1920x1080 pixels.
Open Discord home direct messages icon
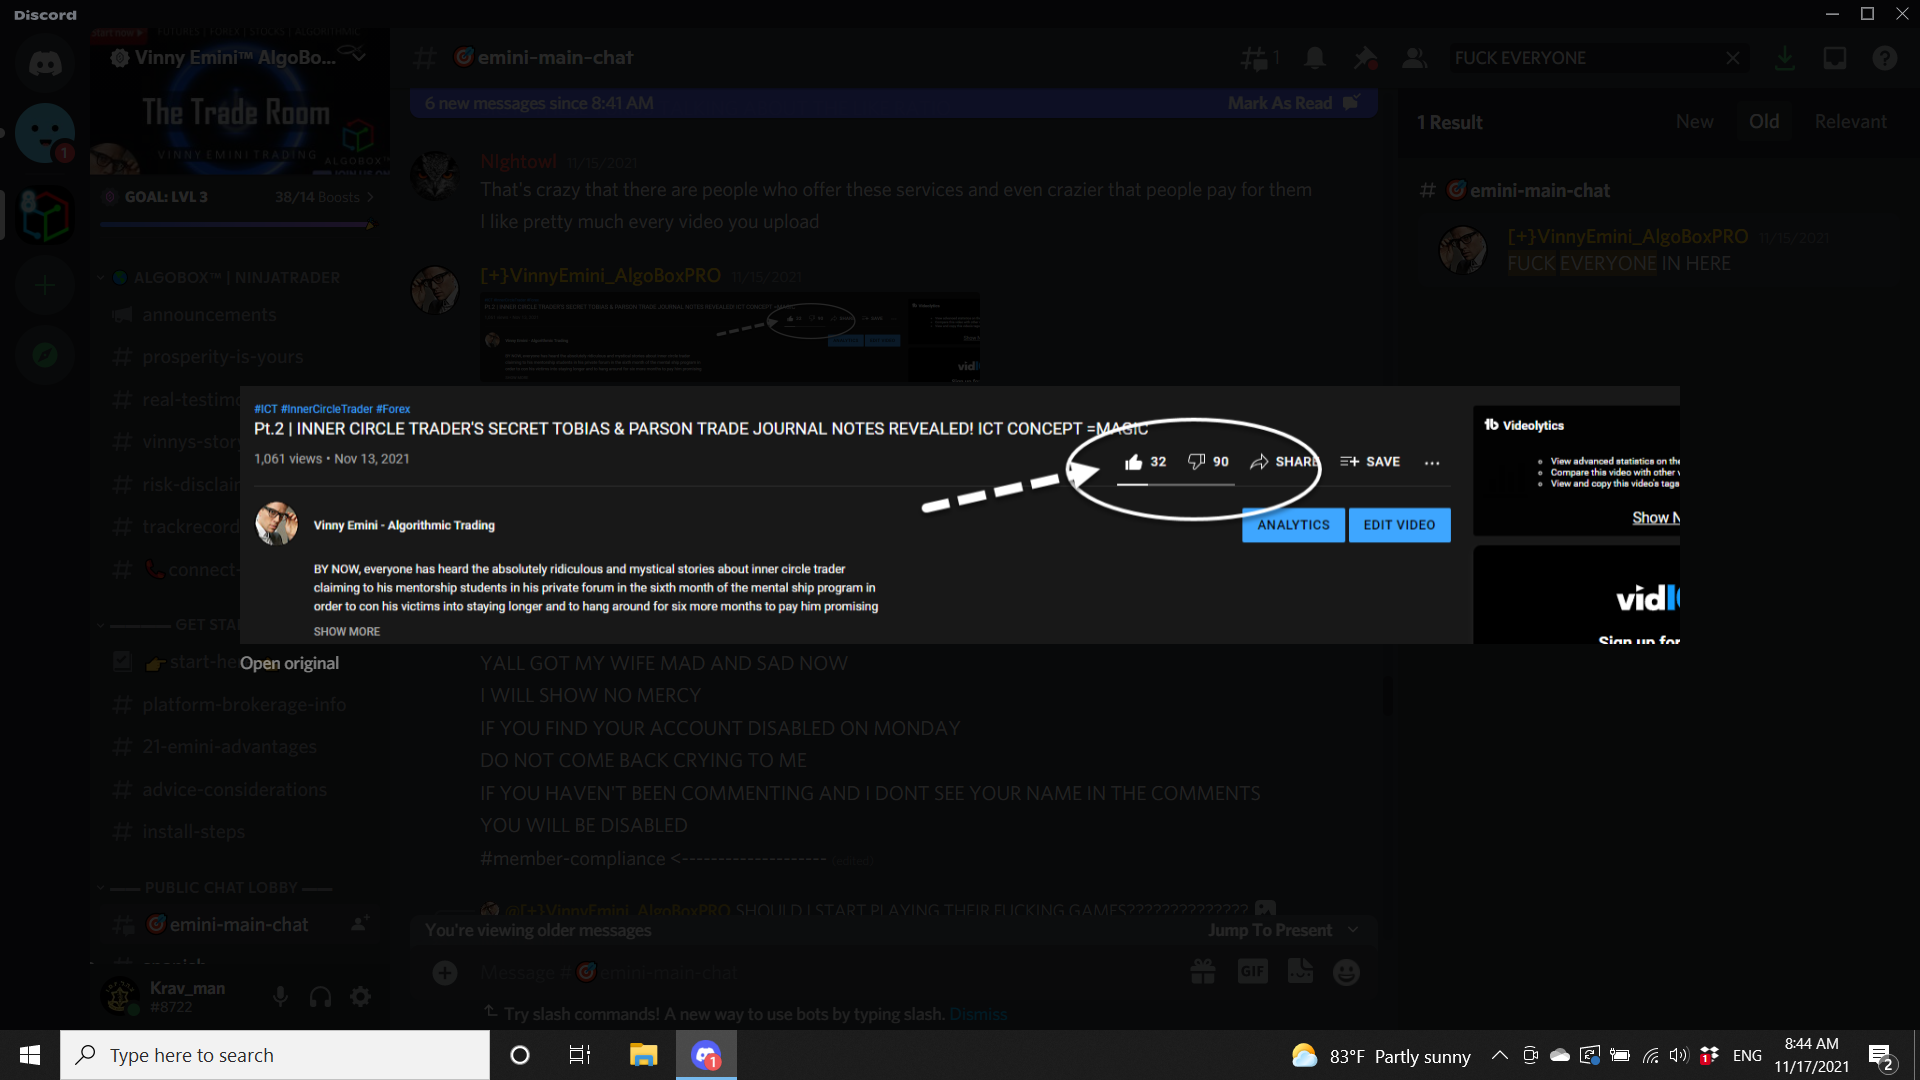point(45,64)
